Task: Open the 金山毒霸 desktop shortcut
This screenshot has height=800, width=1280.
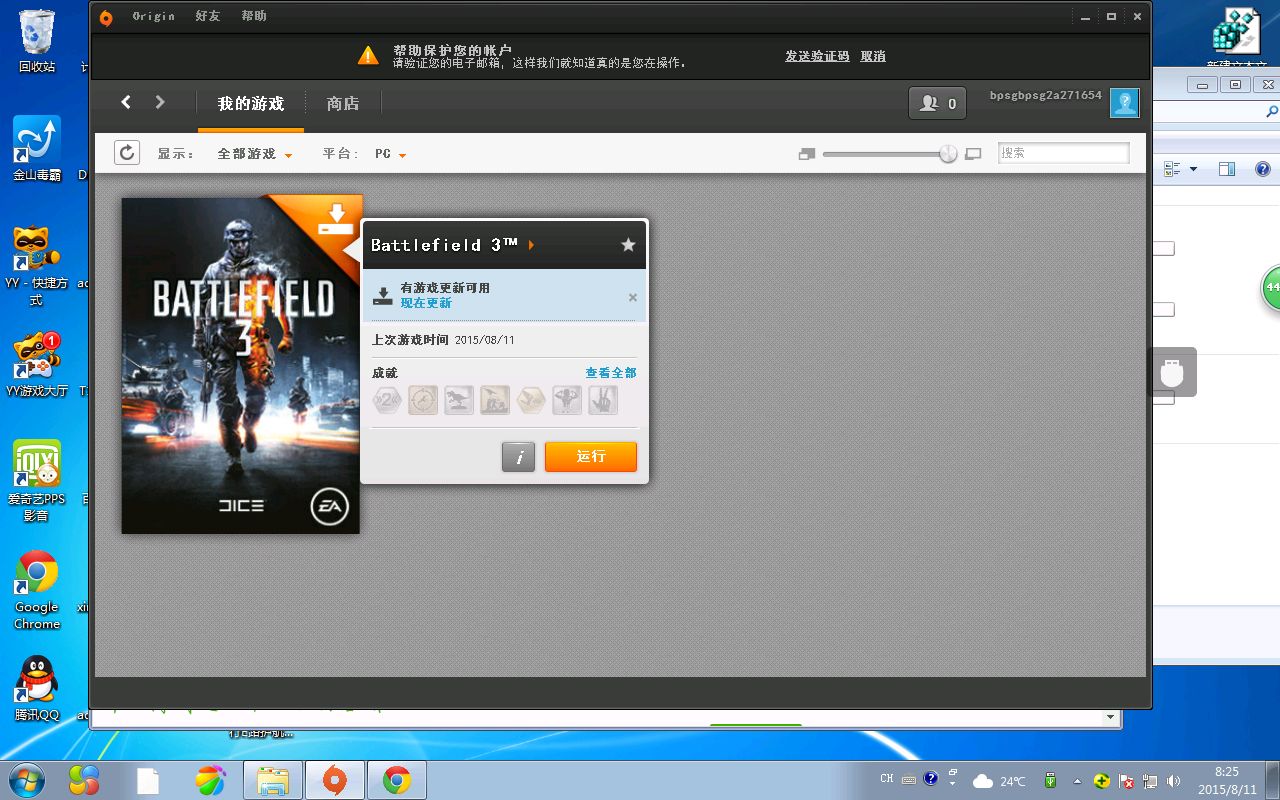Action: click(37, 150)
